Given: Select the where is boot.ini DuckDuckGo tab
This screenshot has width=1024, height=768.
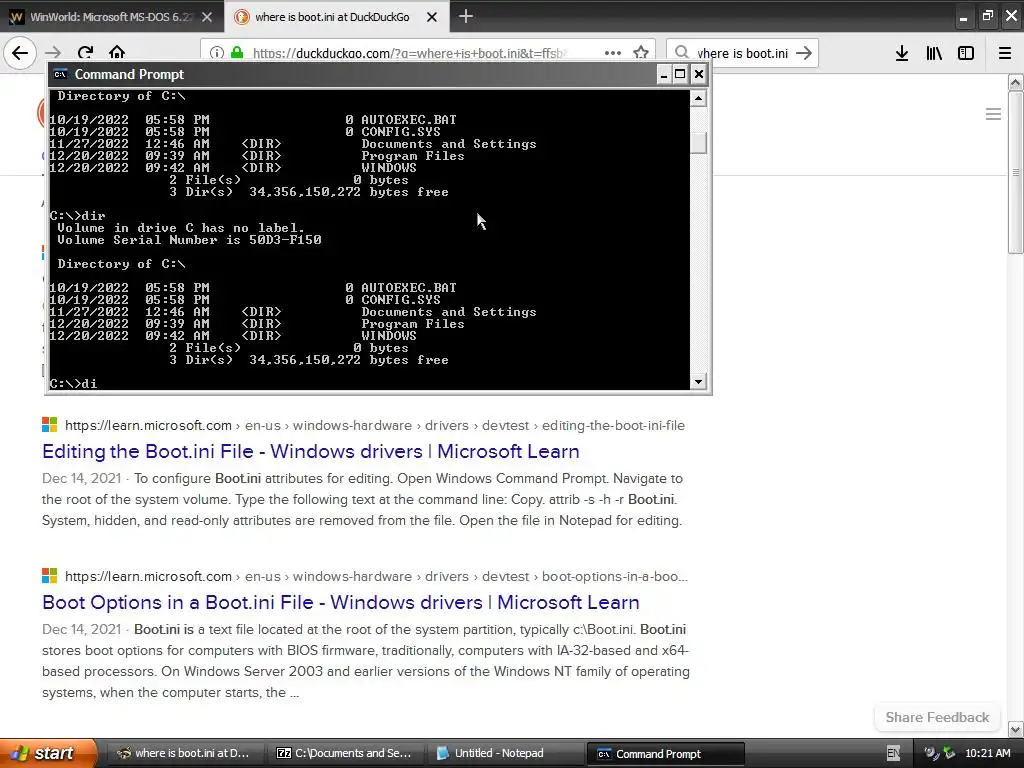Looking at the screenshot, I should [337, 17].
